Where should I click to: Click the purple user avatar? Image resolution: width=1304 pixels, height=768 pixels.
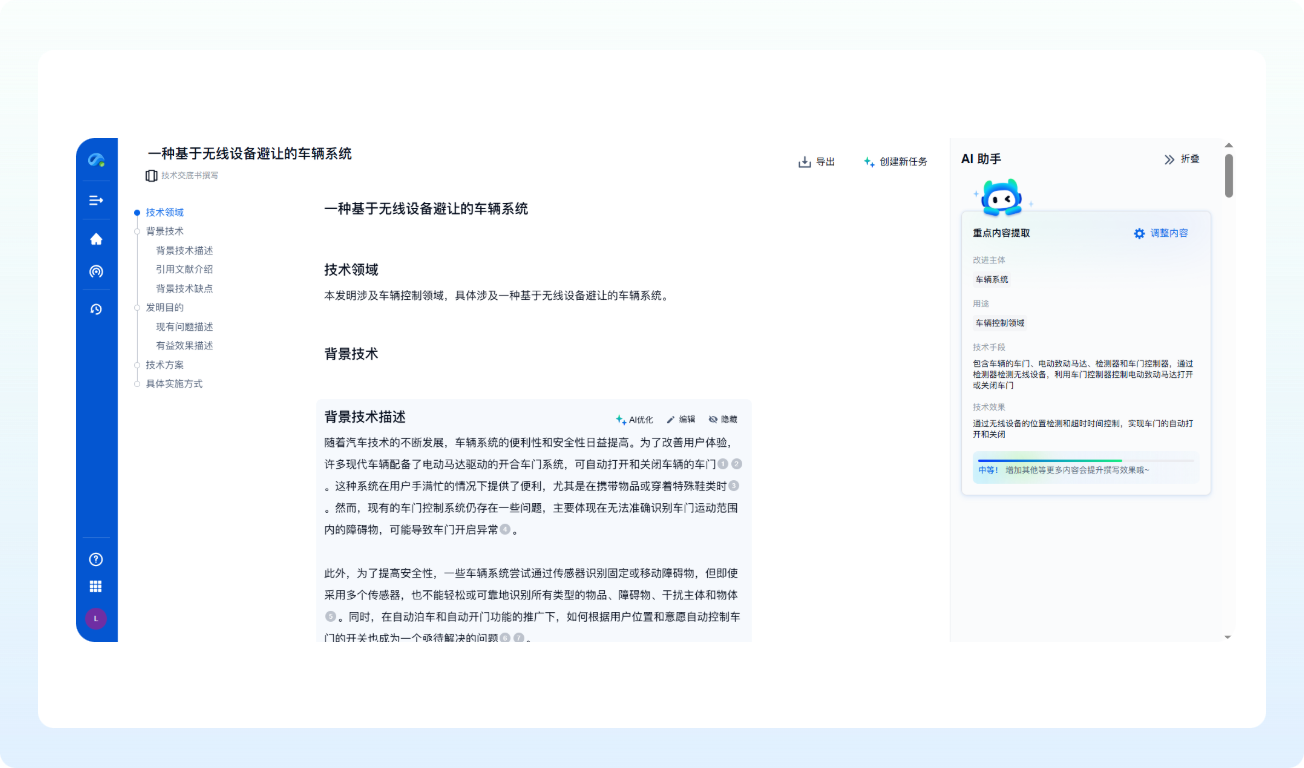tap(96, 618)
